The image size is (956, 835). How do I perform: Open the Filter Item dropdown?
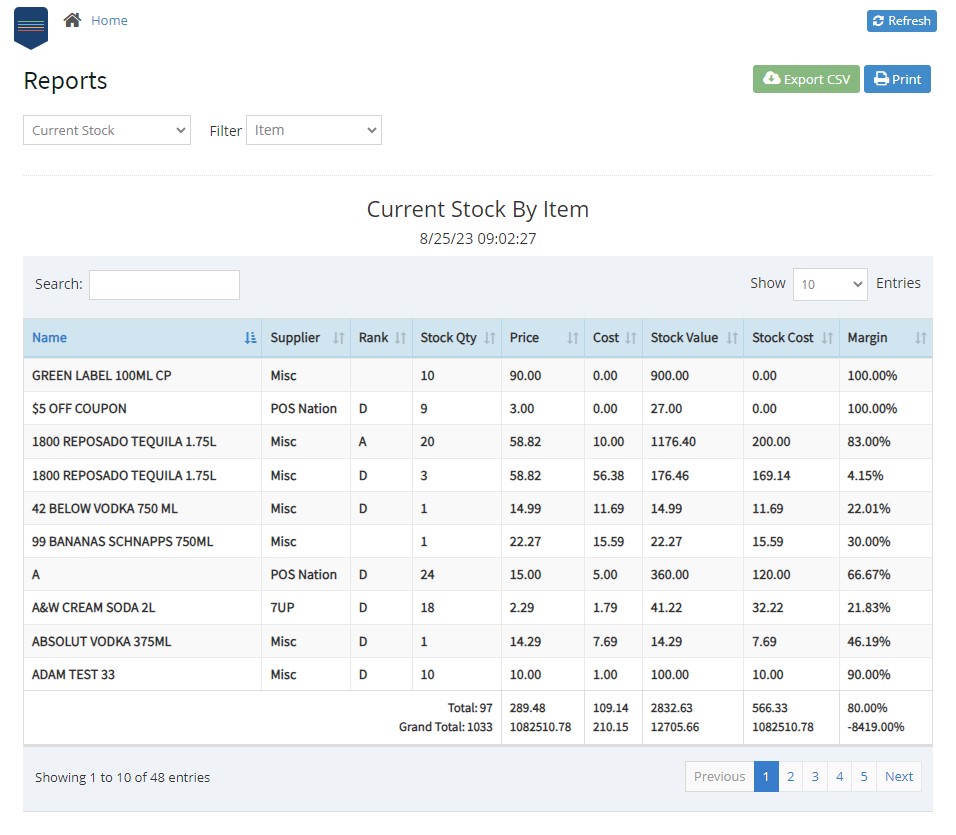point(313,130)
